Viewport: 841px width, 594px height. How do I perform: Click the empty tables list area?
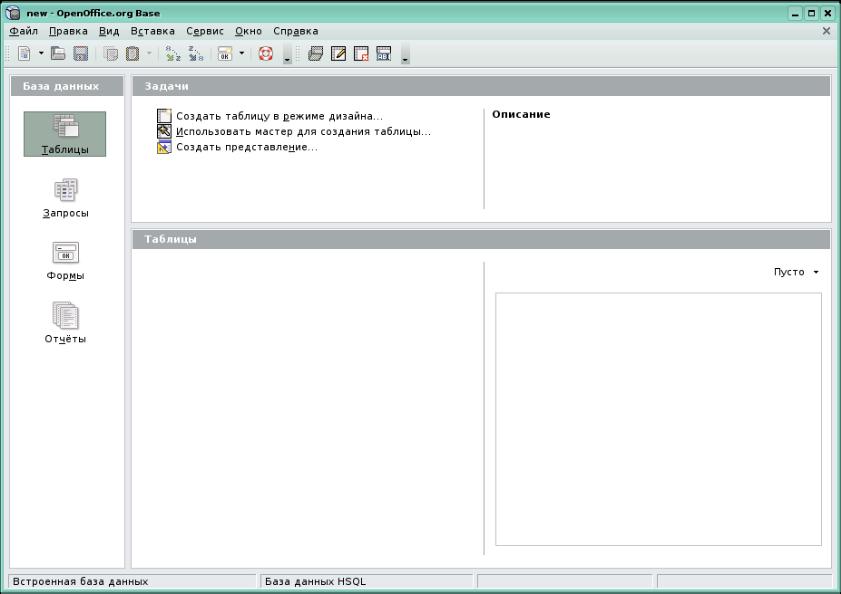point(308,408)
